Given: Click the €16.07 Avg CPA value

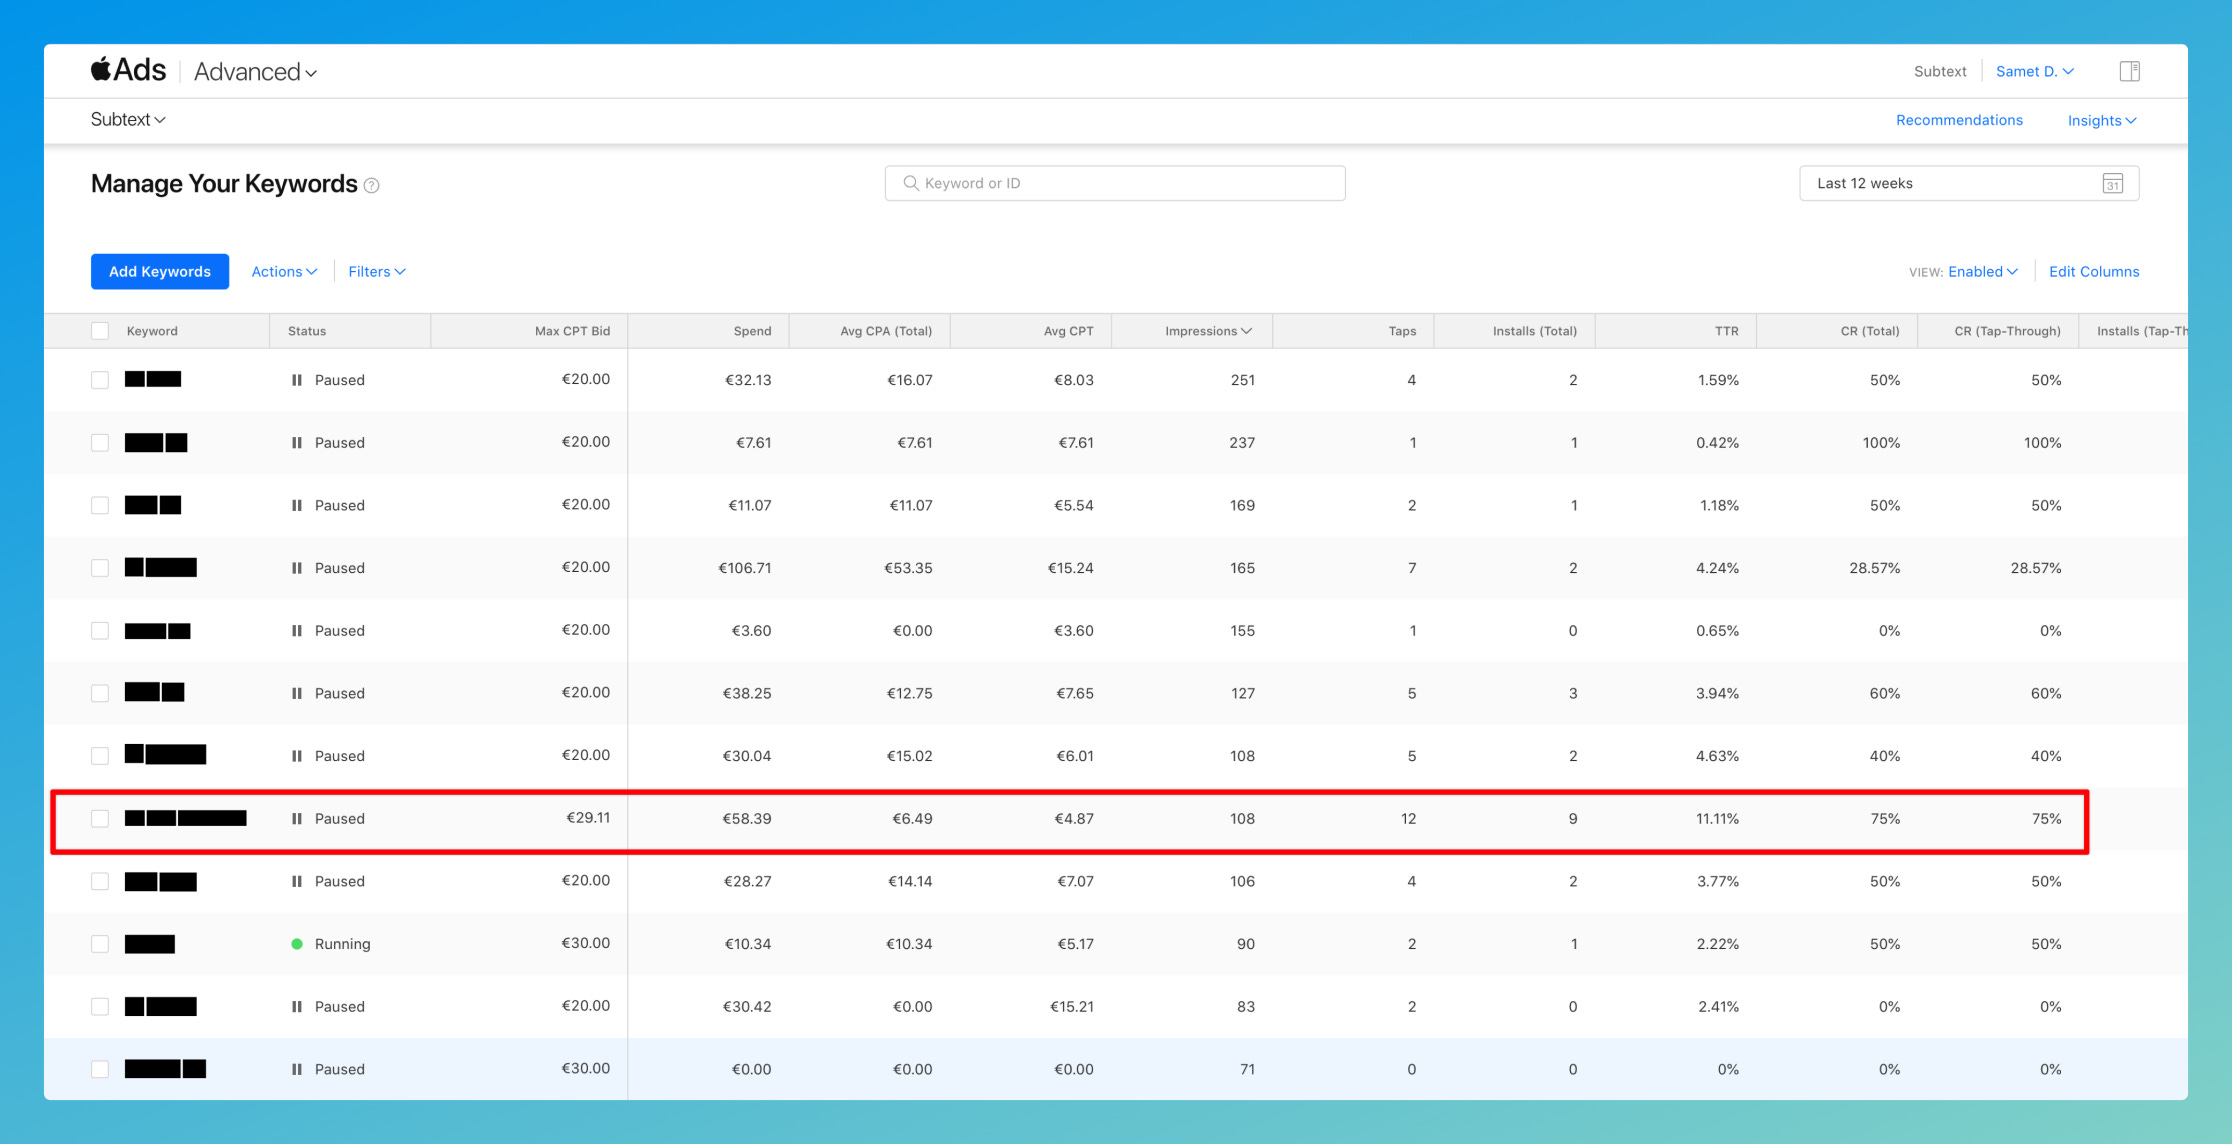Looking at the screenshot, I should (x=910, y=380).
